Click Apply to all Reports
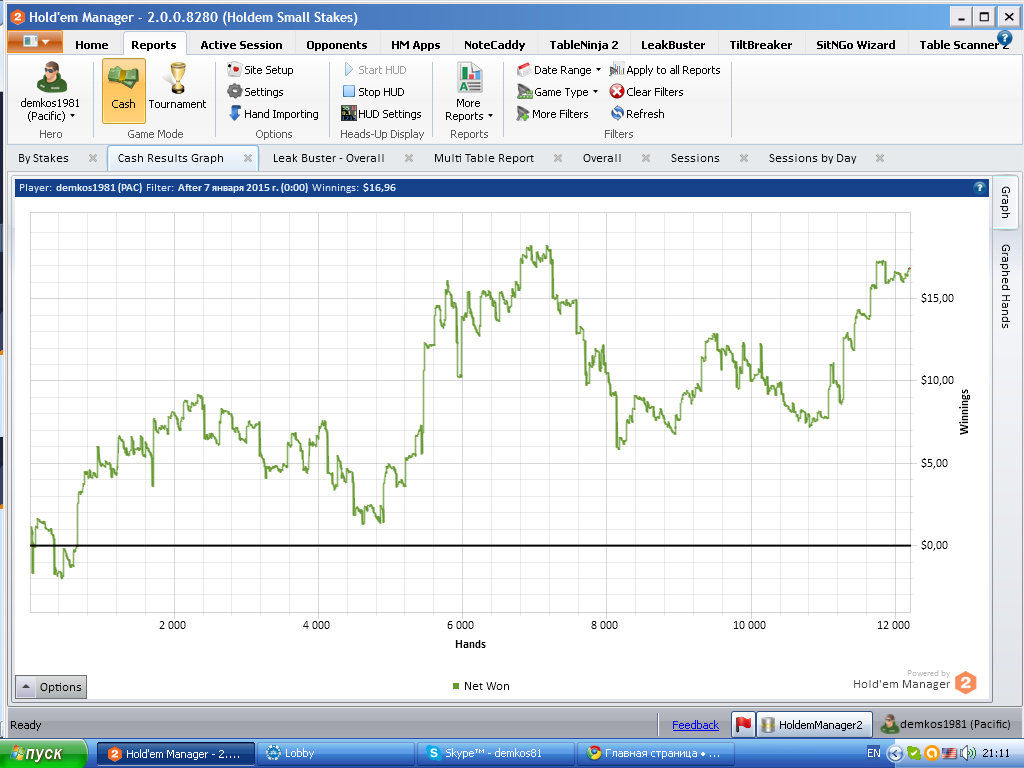1024x768 pixels. click(665, 70)
